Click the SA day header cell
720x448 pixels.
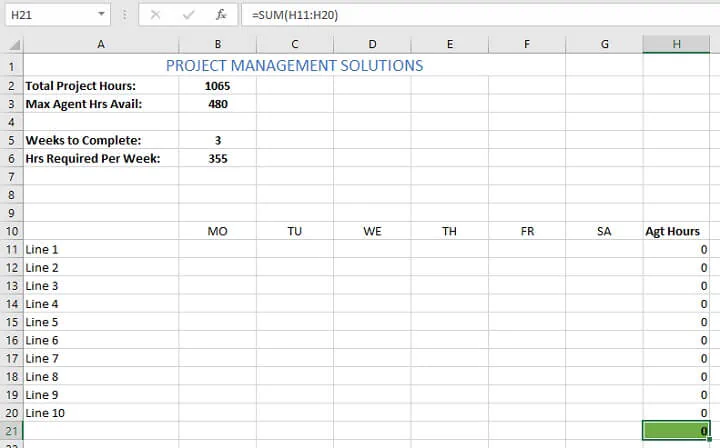tap(604, 231)
